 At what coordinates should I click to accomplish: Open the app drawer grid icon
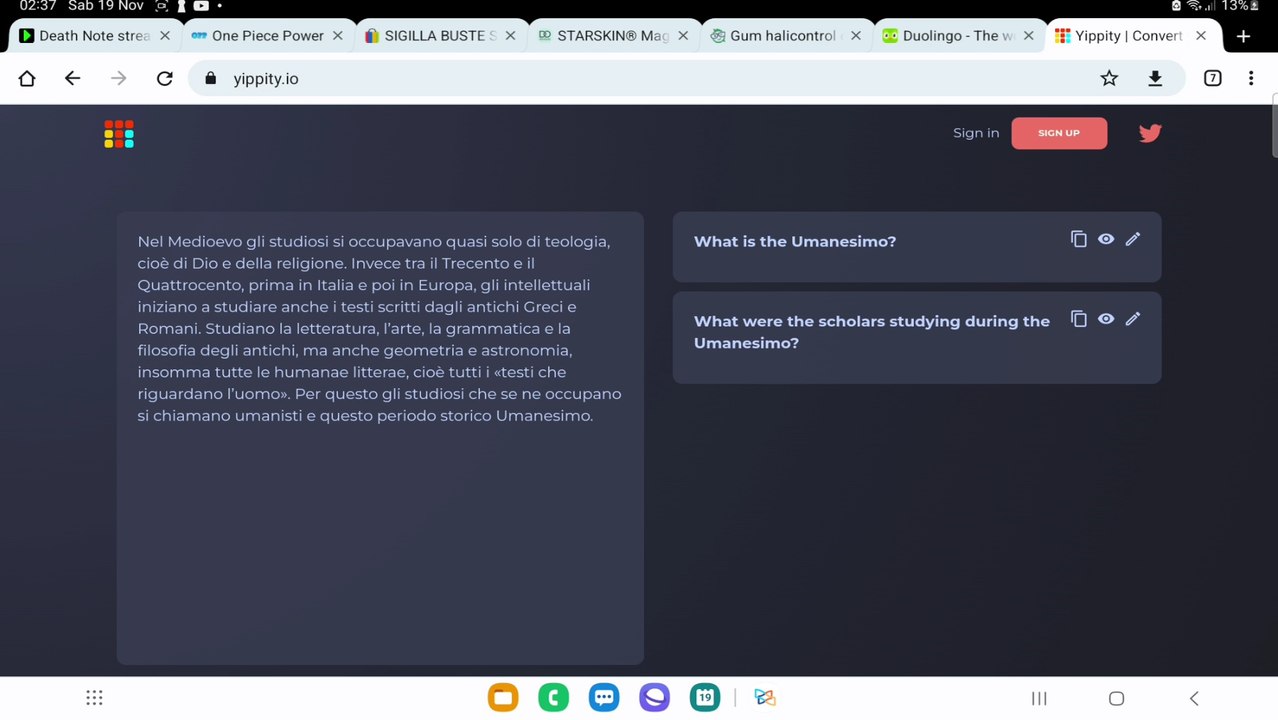click(x=94, y=698)
